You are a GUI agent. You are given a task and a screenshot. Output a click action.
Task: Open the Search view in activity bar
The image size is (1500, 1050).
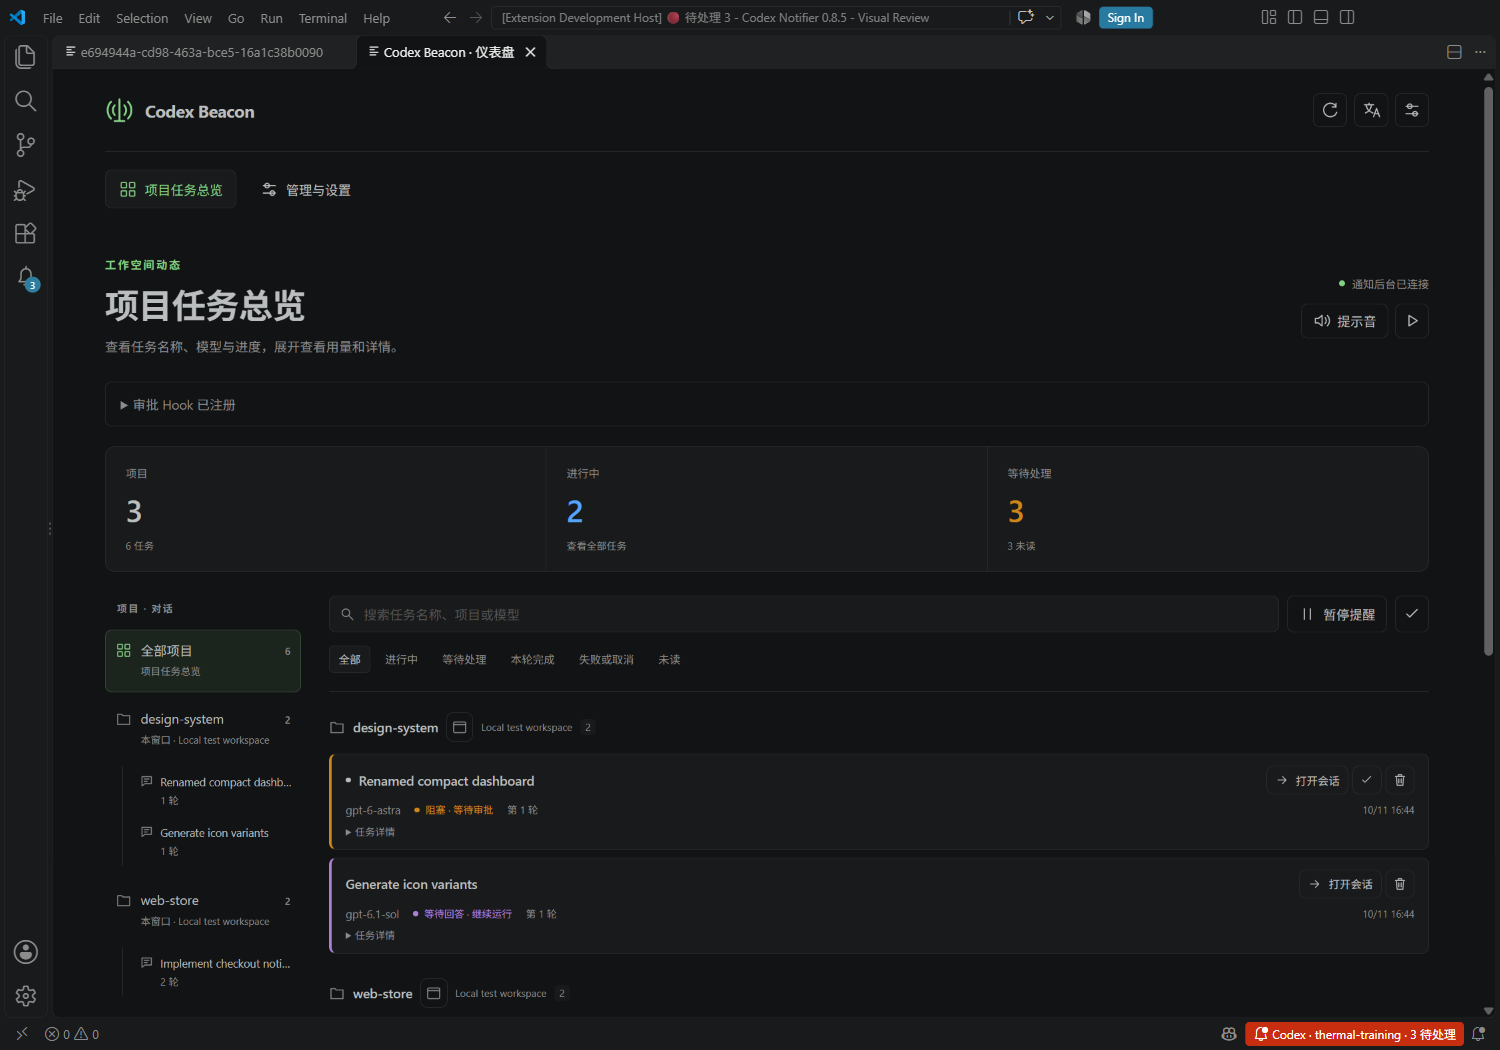click(26, 101)
